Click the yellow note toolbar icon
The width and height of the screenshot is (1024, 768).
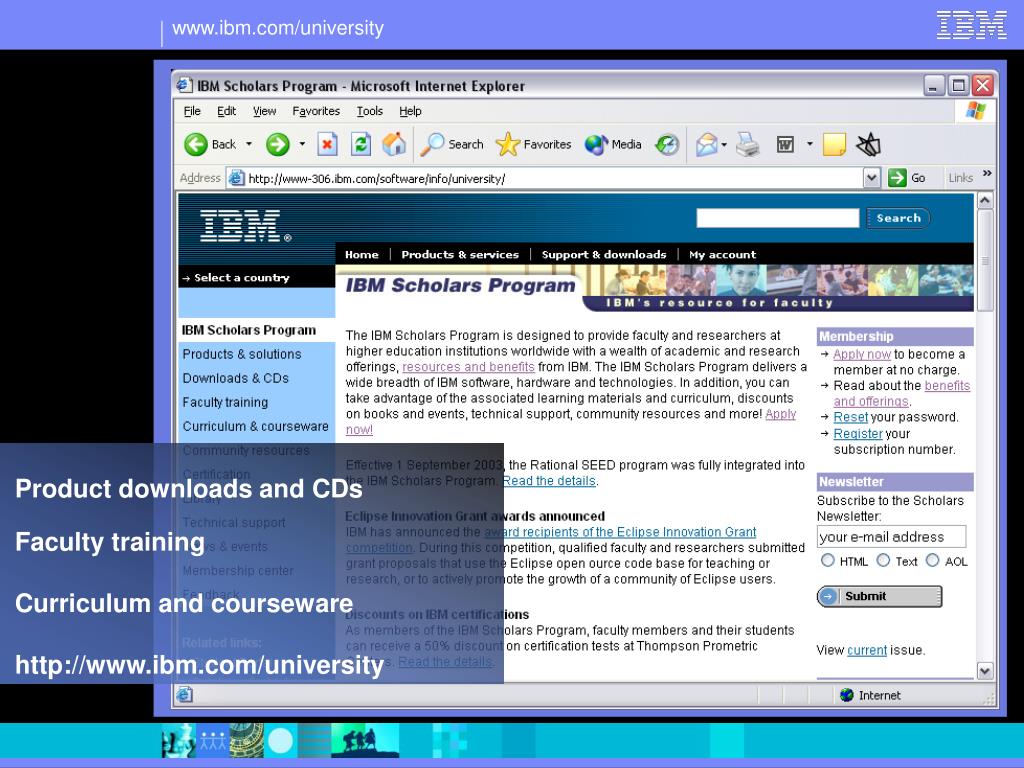834,144
